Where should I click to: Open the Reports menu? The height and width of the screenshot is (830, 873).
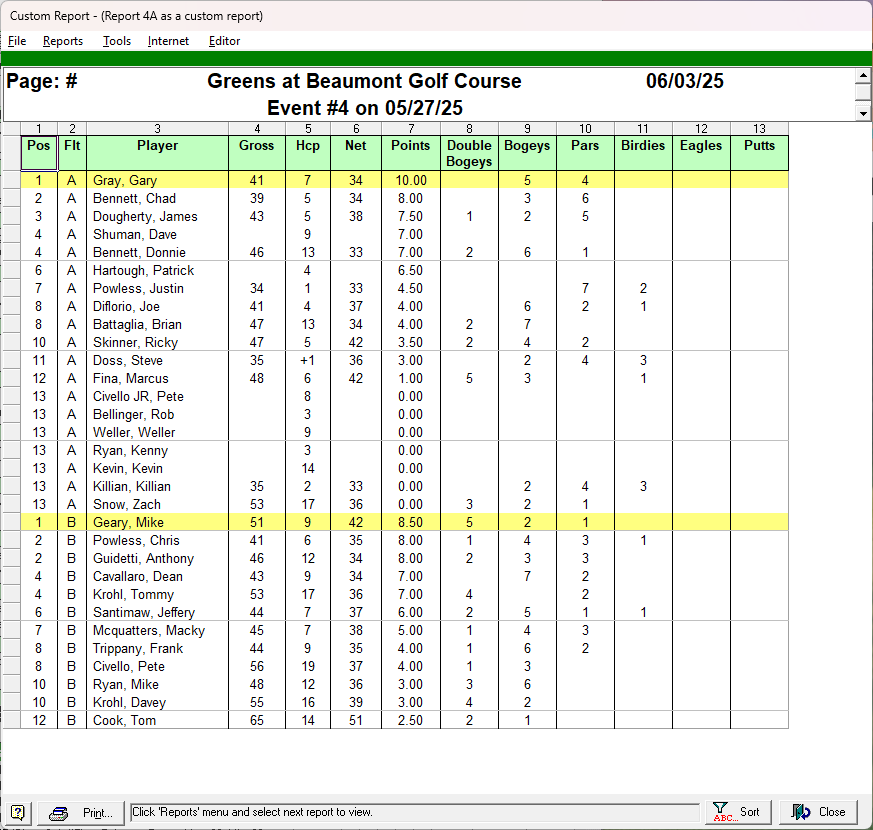coord(62,41)
